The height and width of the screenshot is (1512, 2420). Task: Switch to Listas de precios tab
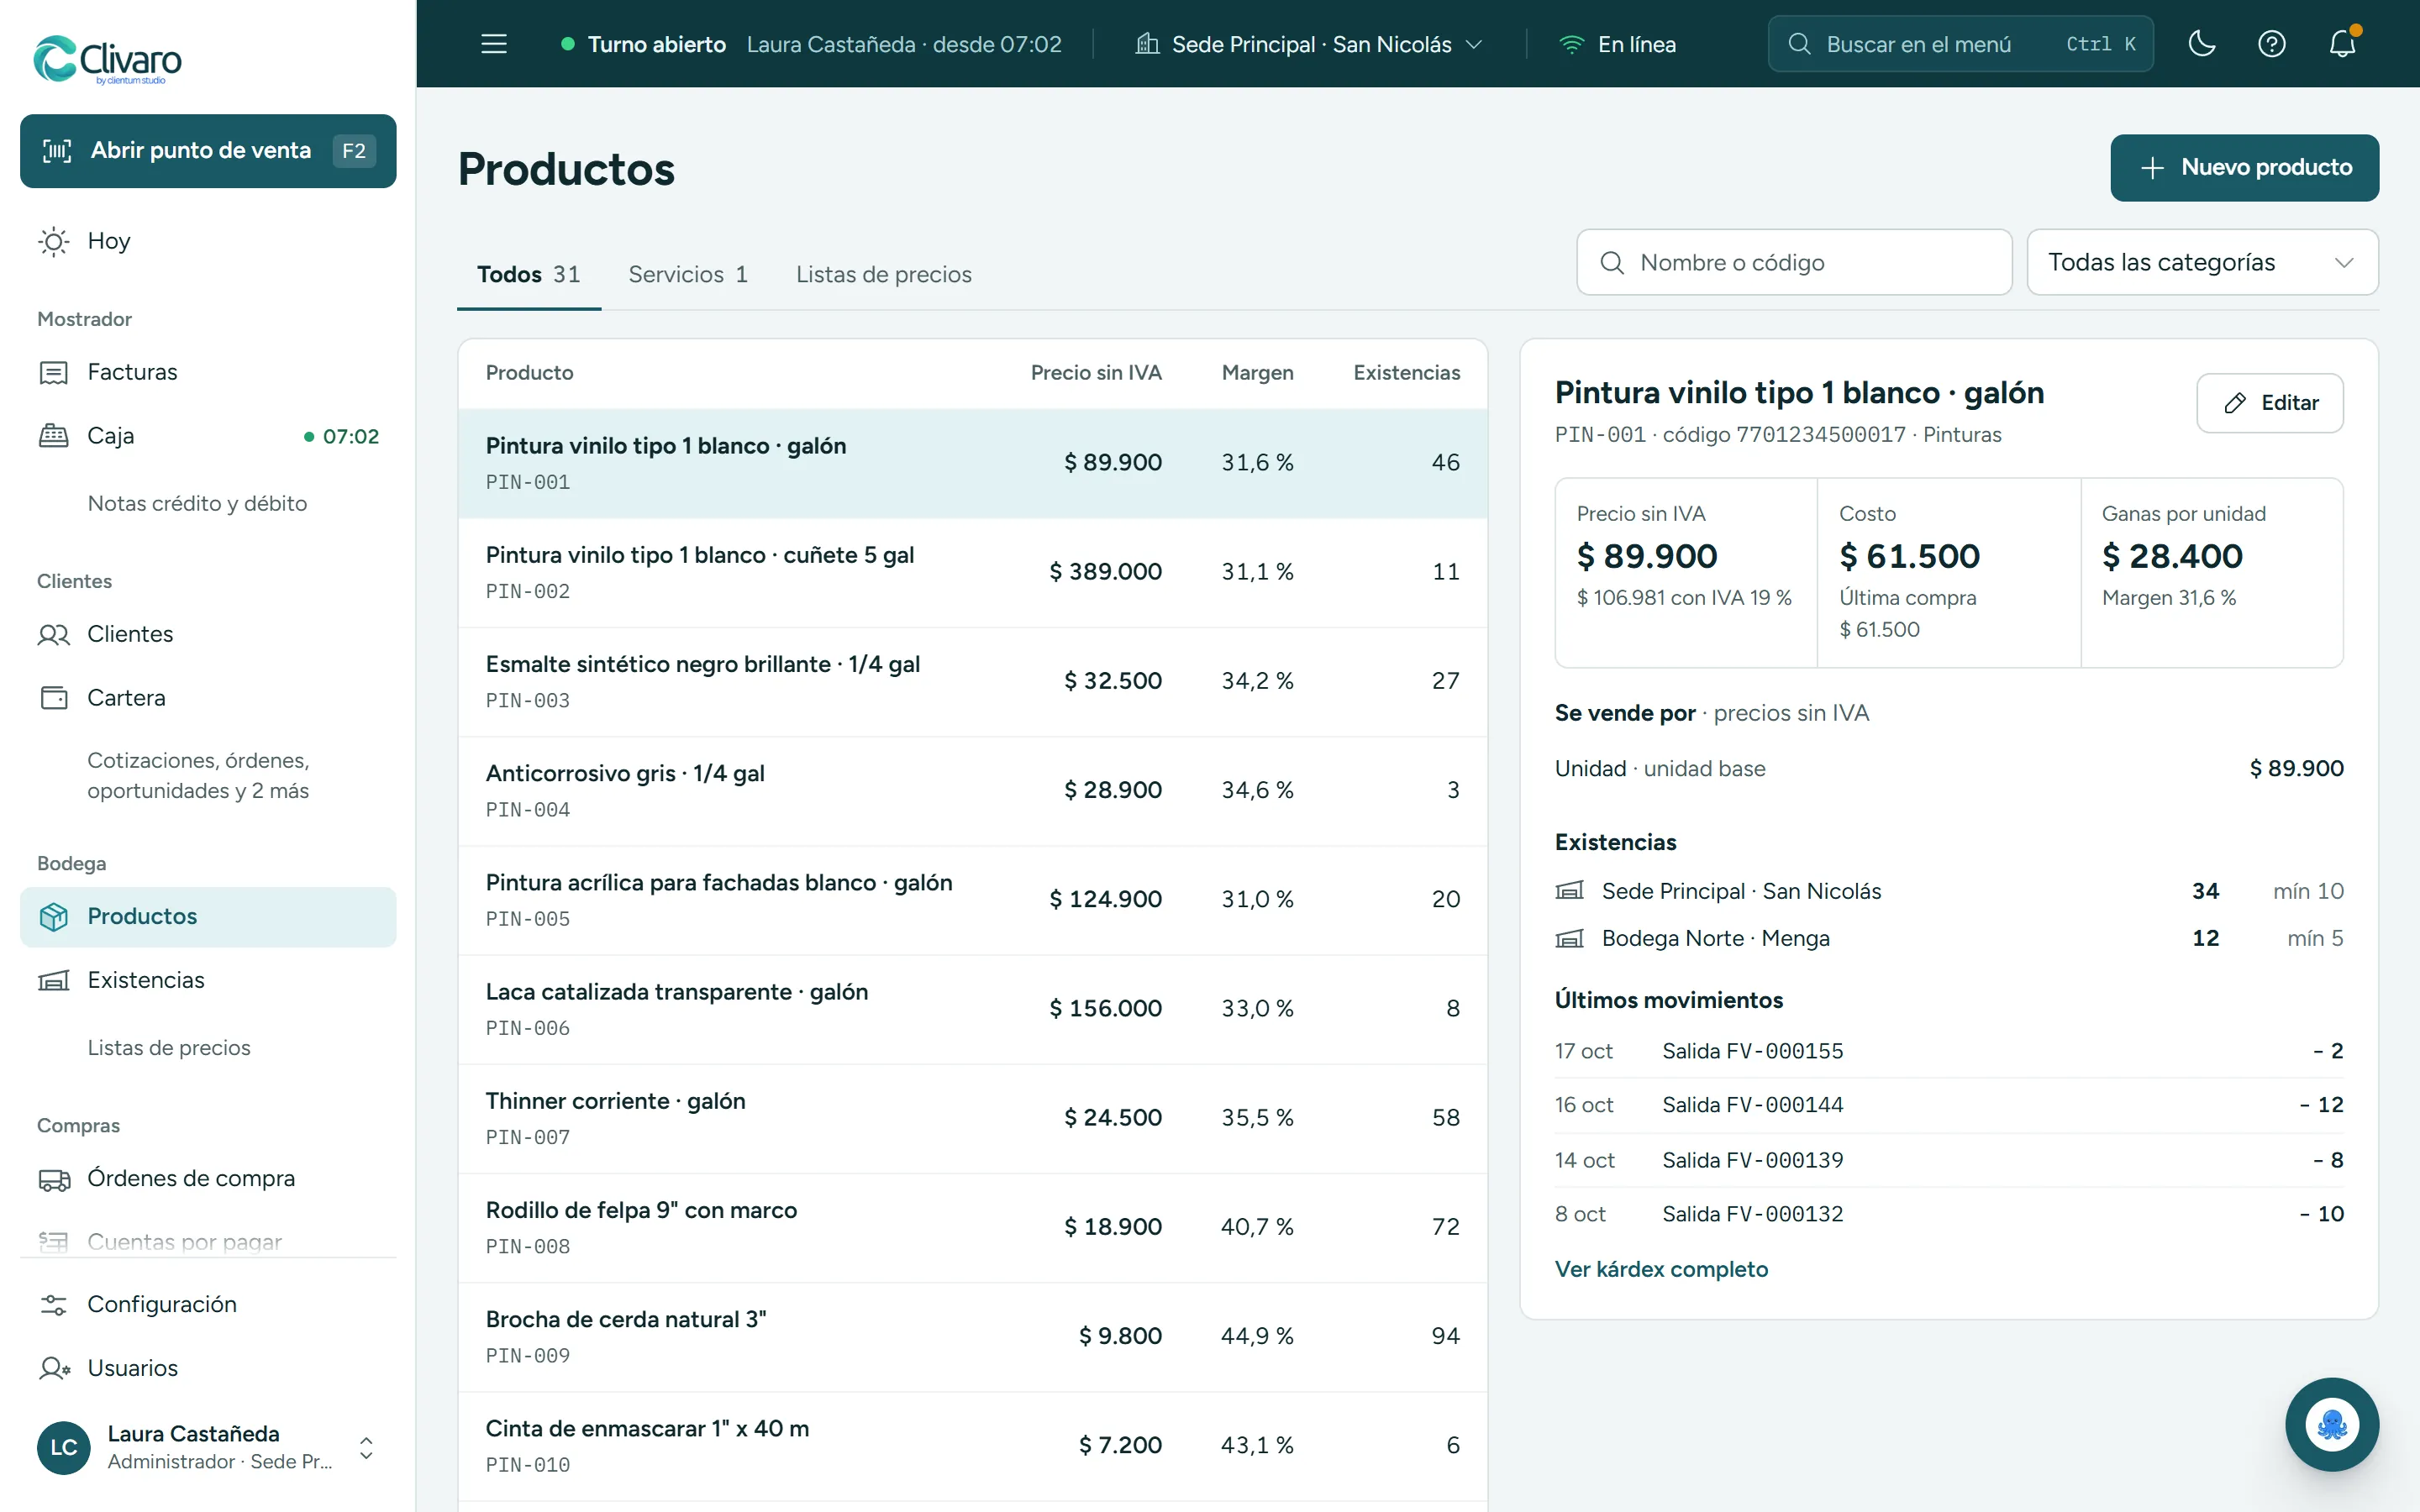884,274
